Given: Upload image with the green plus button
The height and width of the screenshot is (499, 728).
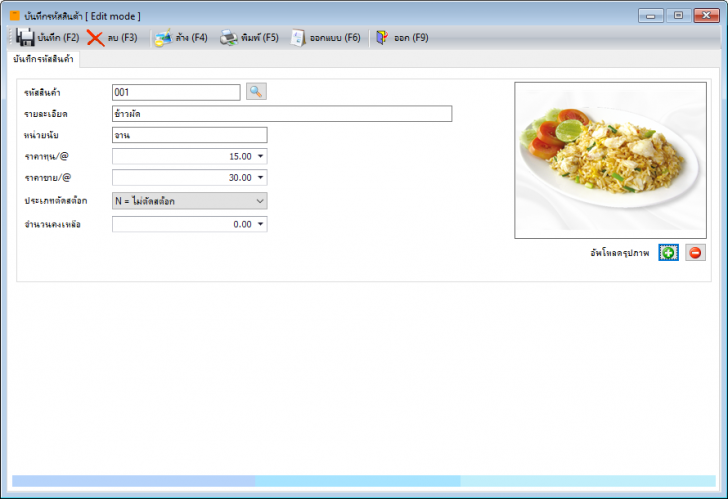Looking at the screenshot, I should click(x=668, y=253).
